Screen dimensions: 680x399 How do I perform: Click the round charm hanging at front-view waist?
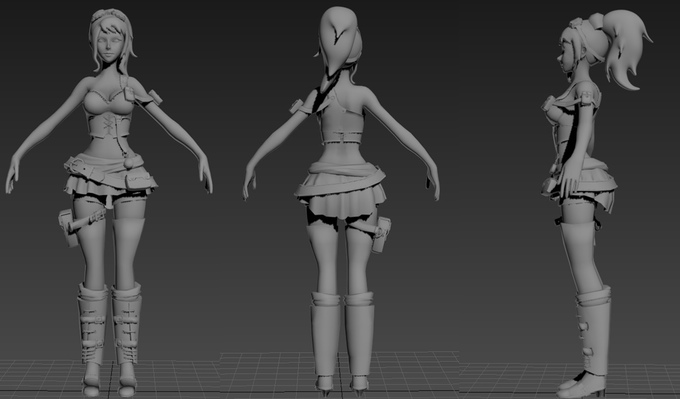click(x=129, y=164)
